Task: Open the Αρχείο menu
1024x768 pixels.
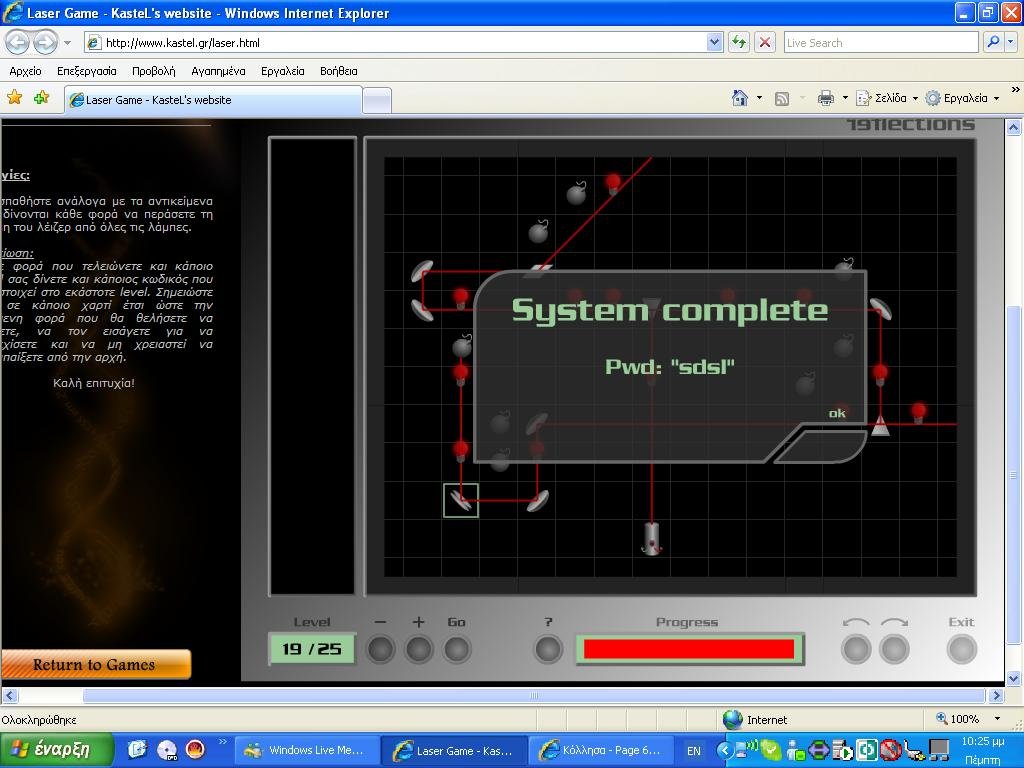Action: click(x=25, y=71)
